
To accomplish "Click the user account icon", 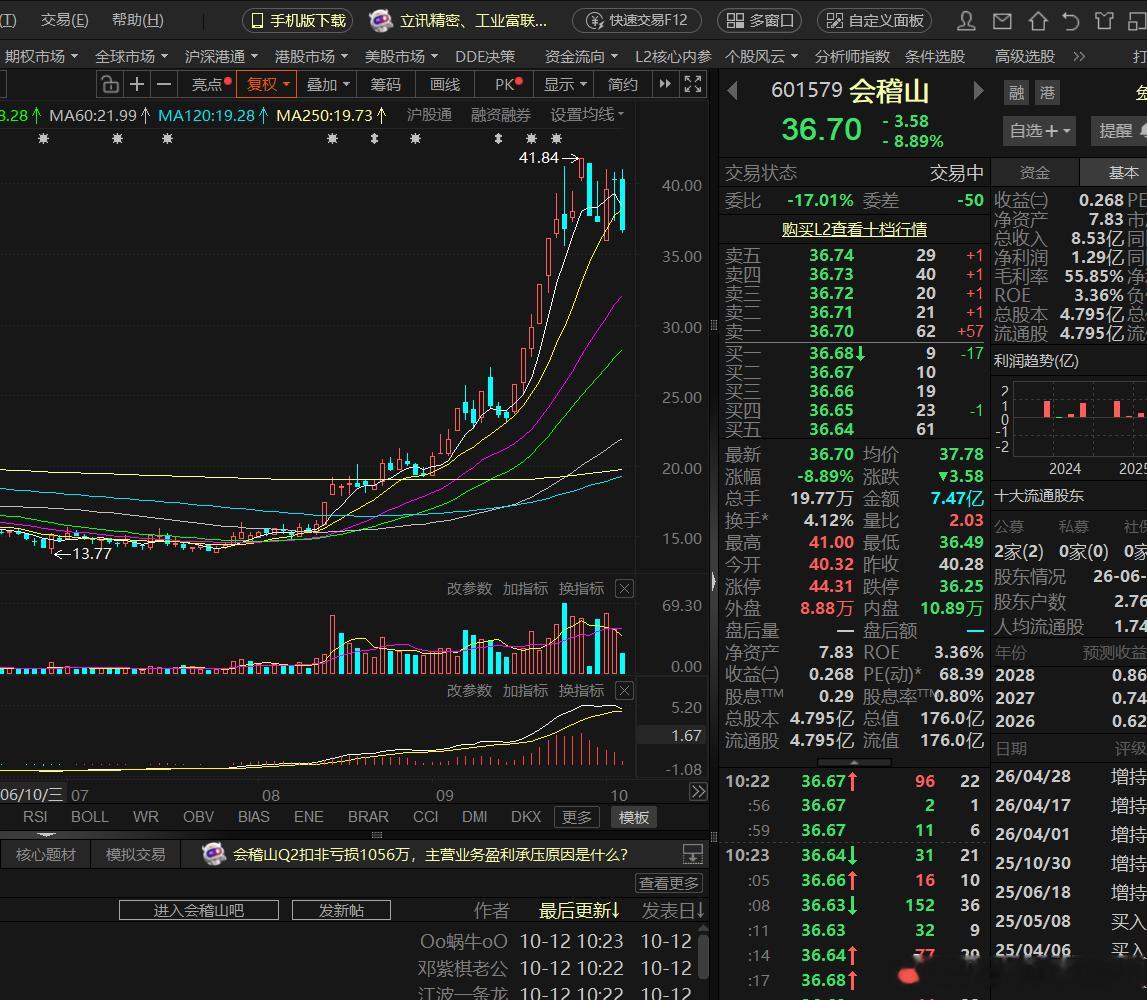I will click(966, 20).
